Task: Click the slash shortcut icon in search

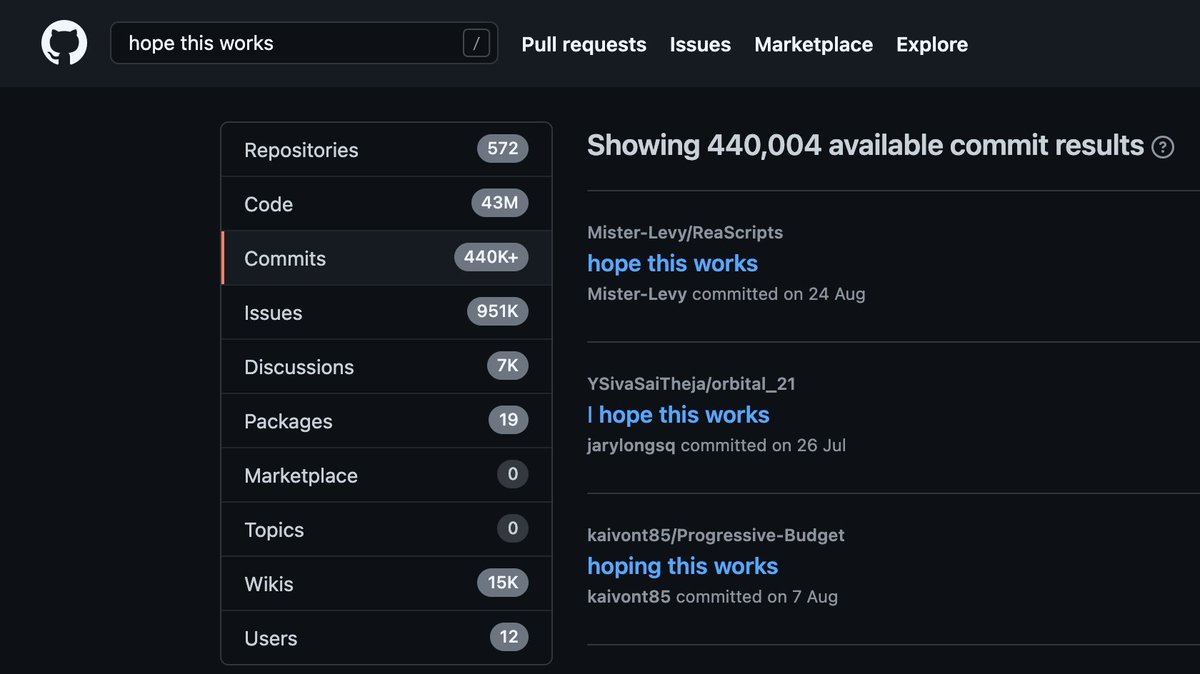Action: [477, 43]
